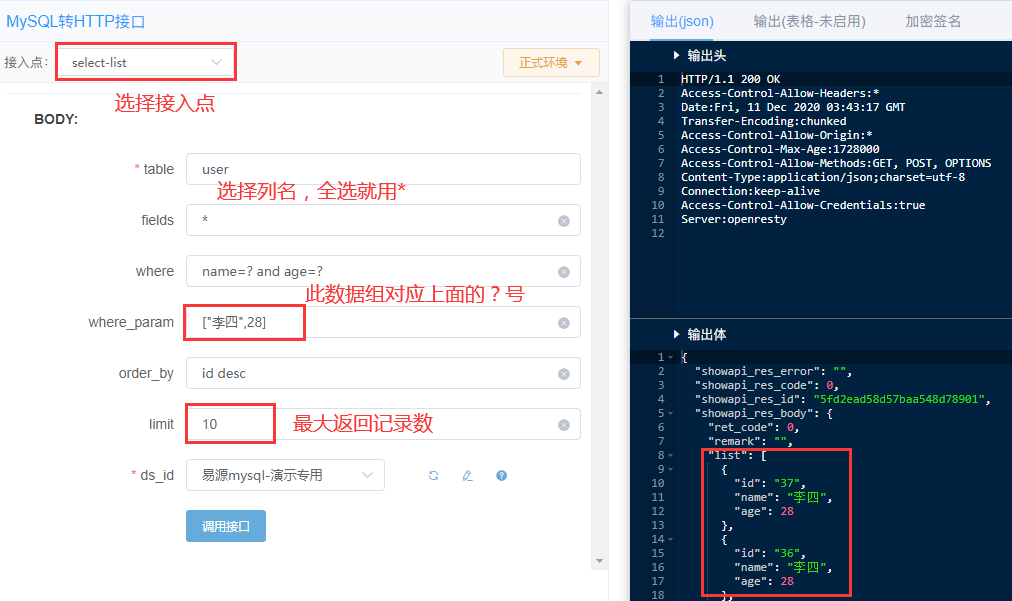Click the form scrollbar up arrow
1012x601 pixels.
(600, 92)
